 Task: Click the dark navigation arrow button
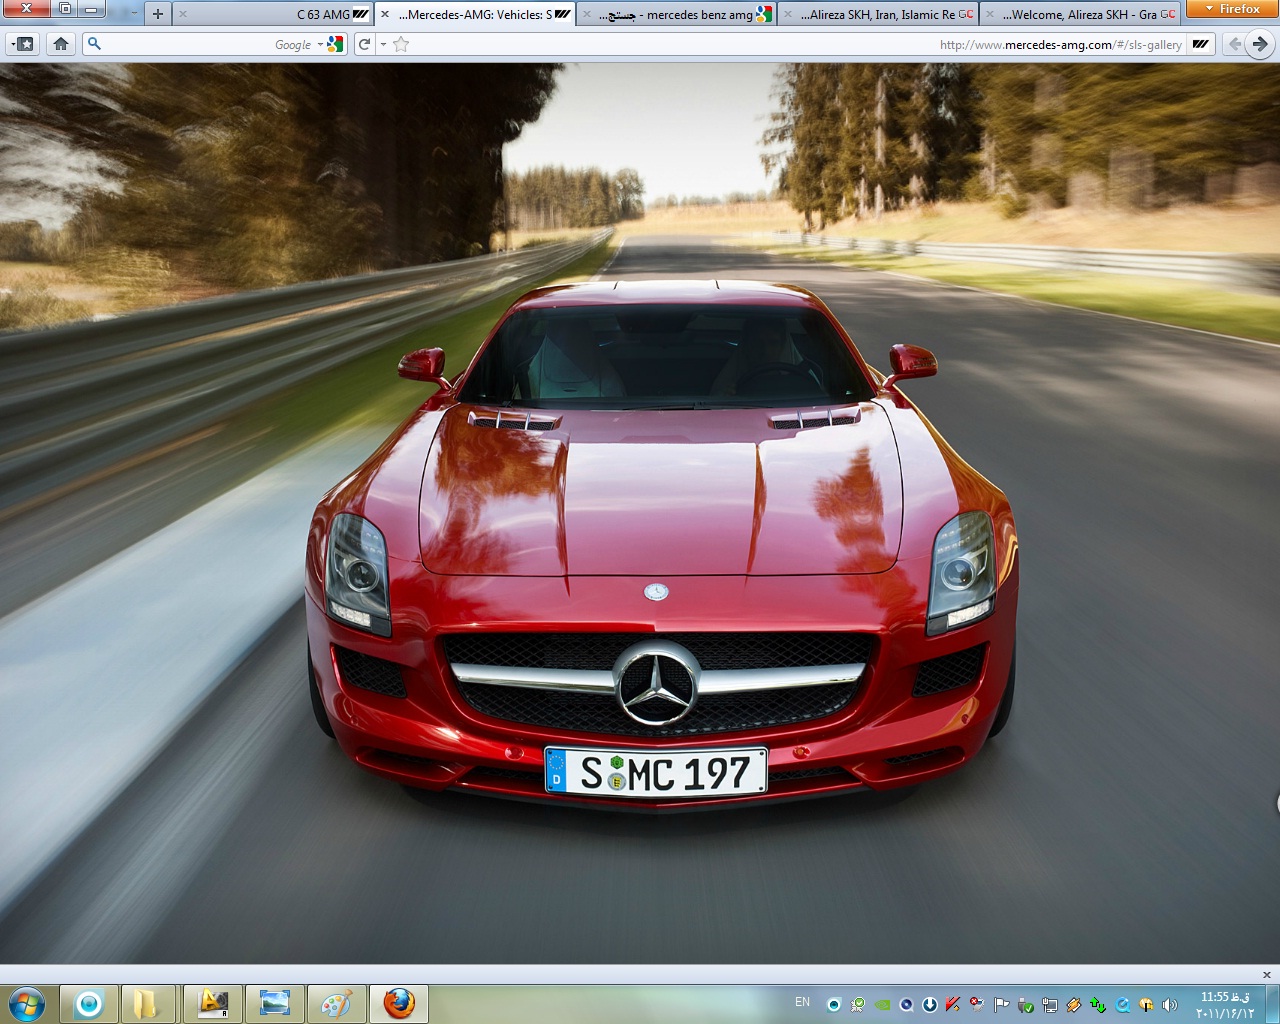coord(1260,44)
